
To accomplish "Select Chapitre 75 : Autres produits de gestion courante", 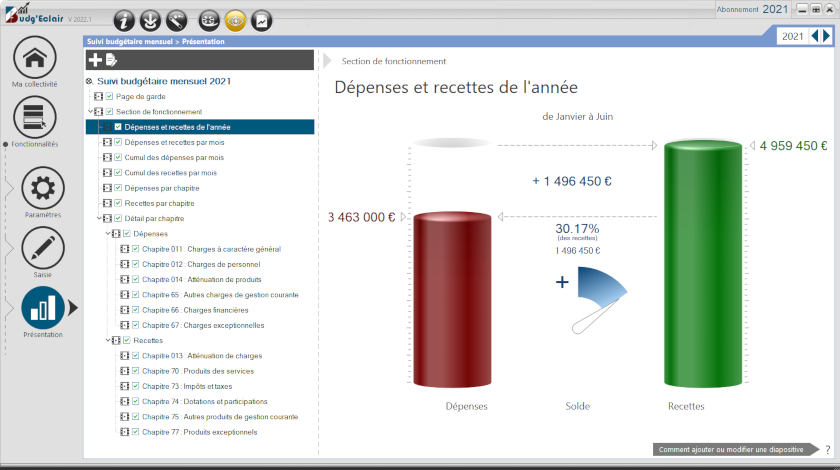I will click(x=220, y=416).
